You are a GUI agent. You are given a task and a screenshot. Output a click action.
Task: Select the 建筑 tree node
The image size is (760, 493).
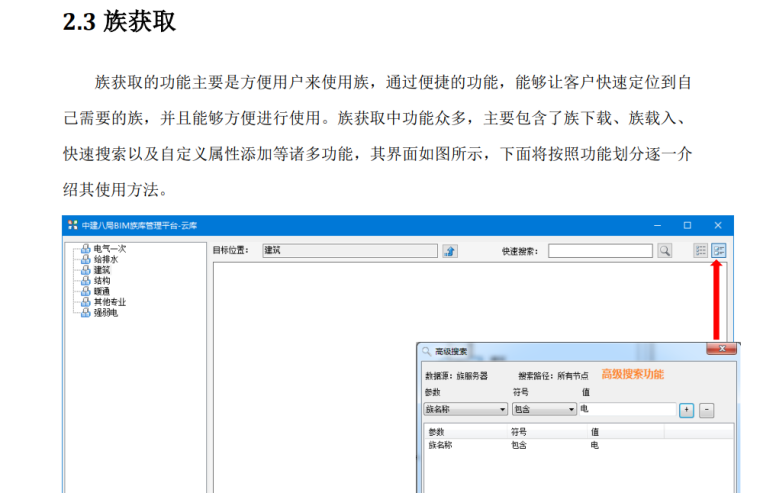tap(101, 270)
